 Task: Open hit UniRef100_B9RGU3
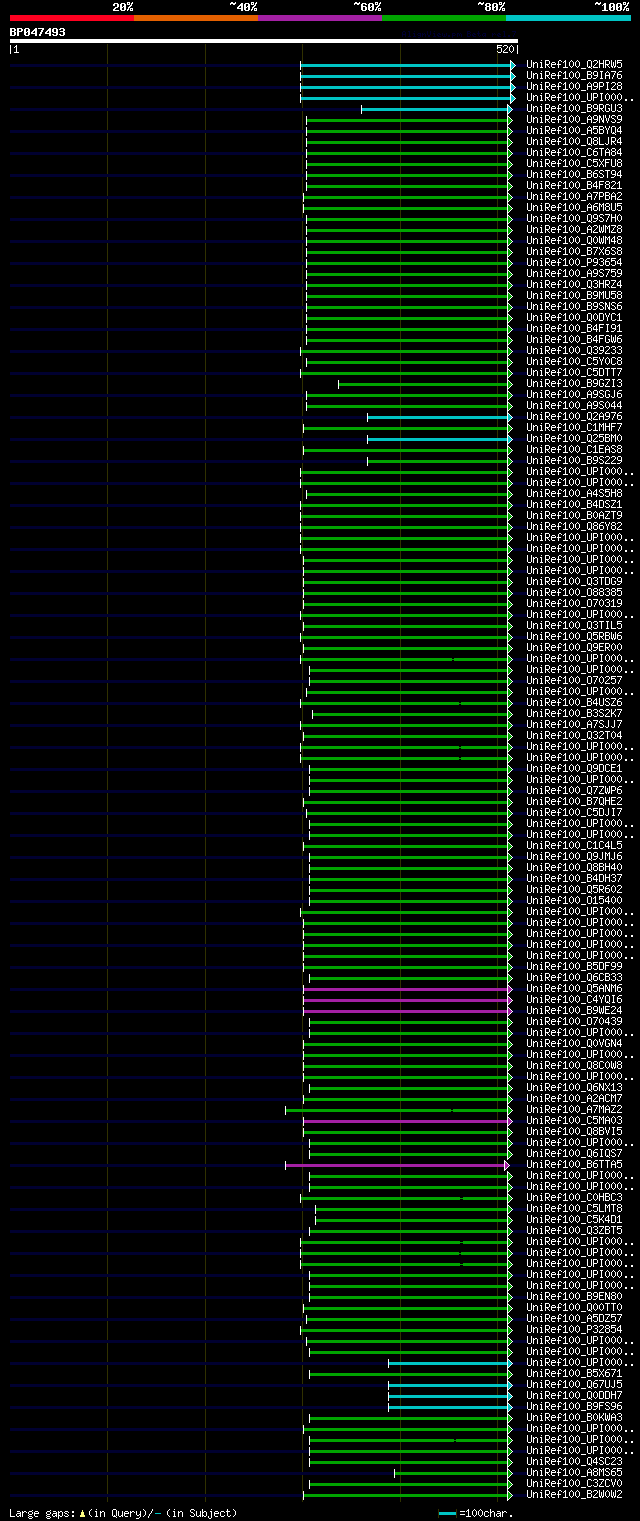point(574,108)
